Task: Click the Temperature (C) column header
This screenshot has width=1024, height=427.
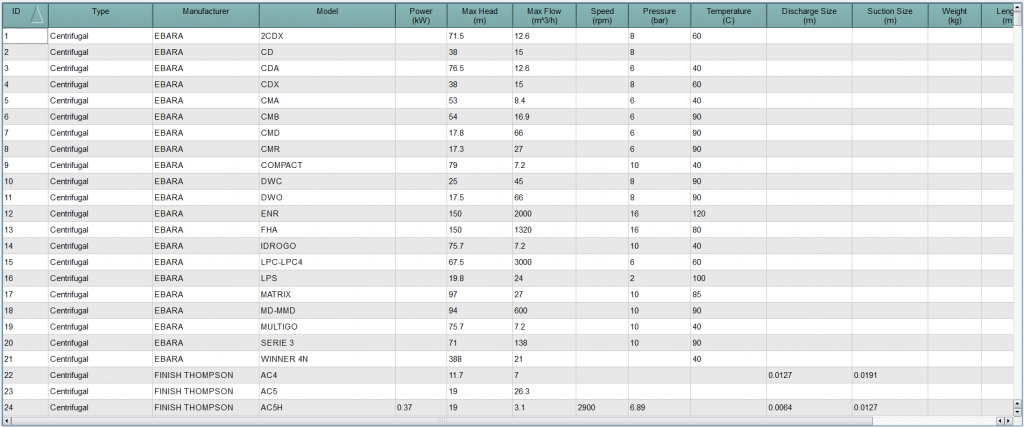Action: [727, 14]
